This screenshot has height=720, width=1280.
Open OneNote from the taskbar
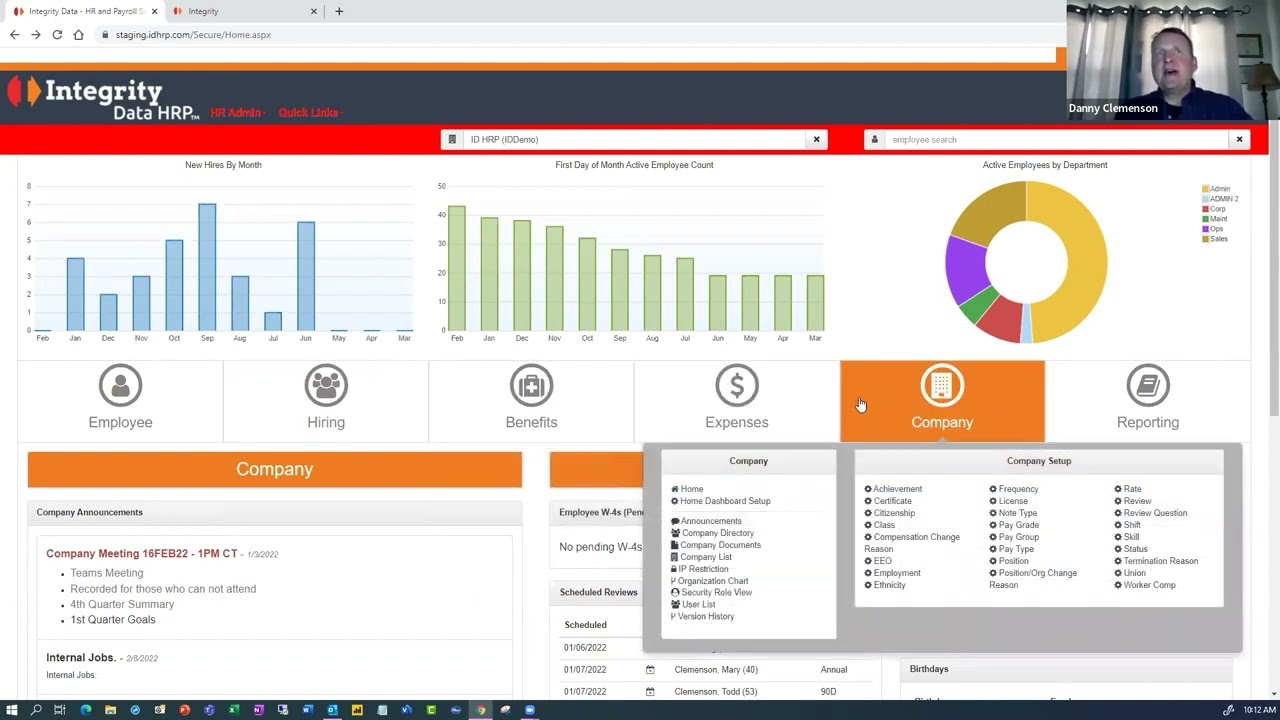click(258, 710)
